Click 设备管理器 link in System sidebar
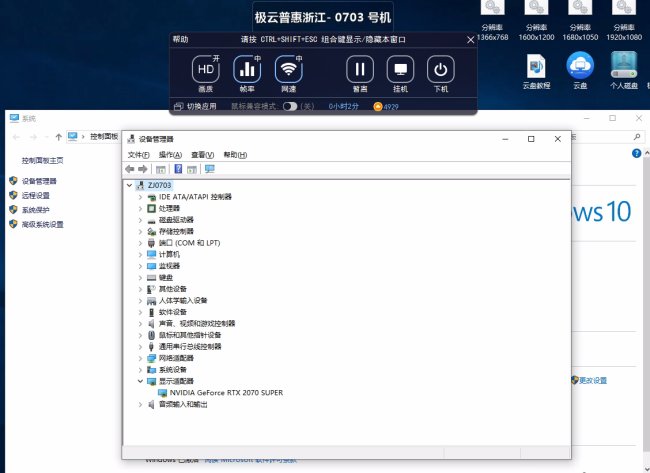 pos(39,181)
